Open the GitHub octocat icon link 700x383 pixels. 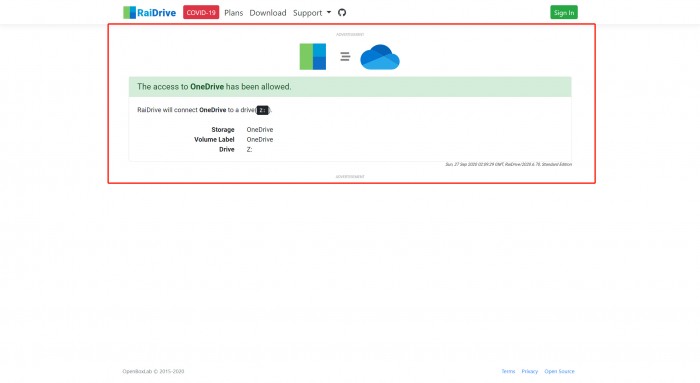pos(342,12)
